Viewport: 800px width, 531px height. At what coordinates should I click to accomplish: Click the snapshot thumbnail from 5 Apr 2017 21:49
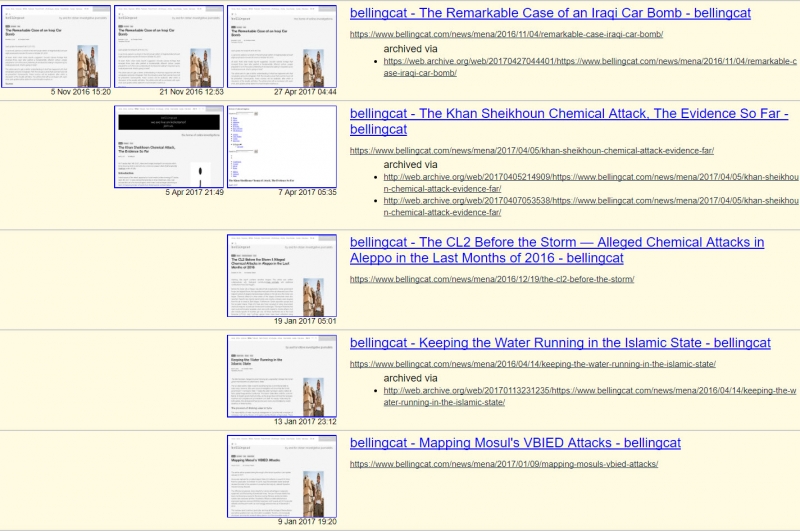[169, 146]
